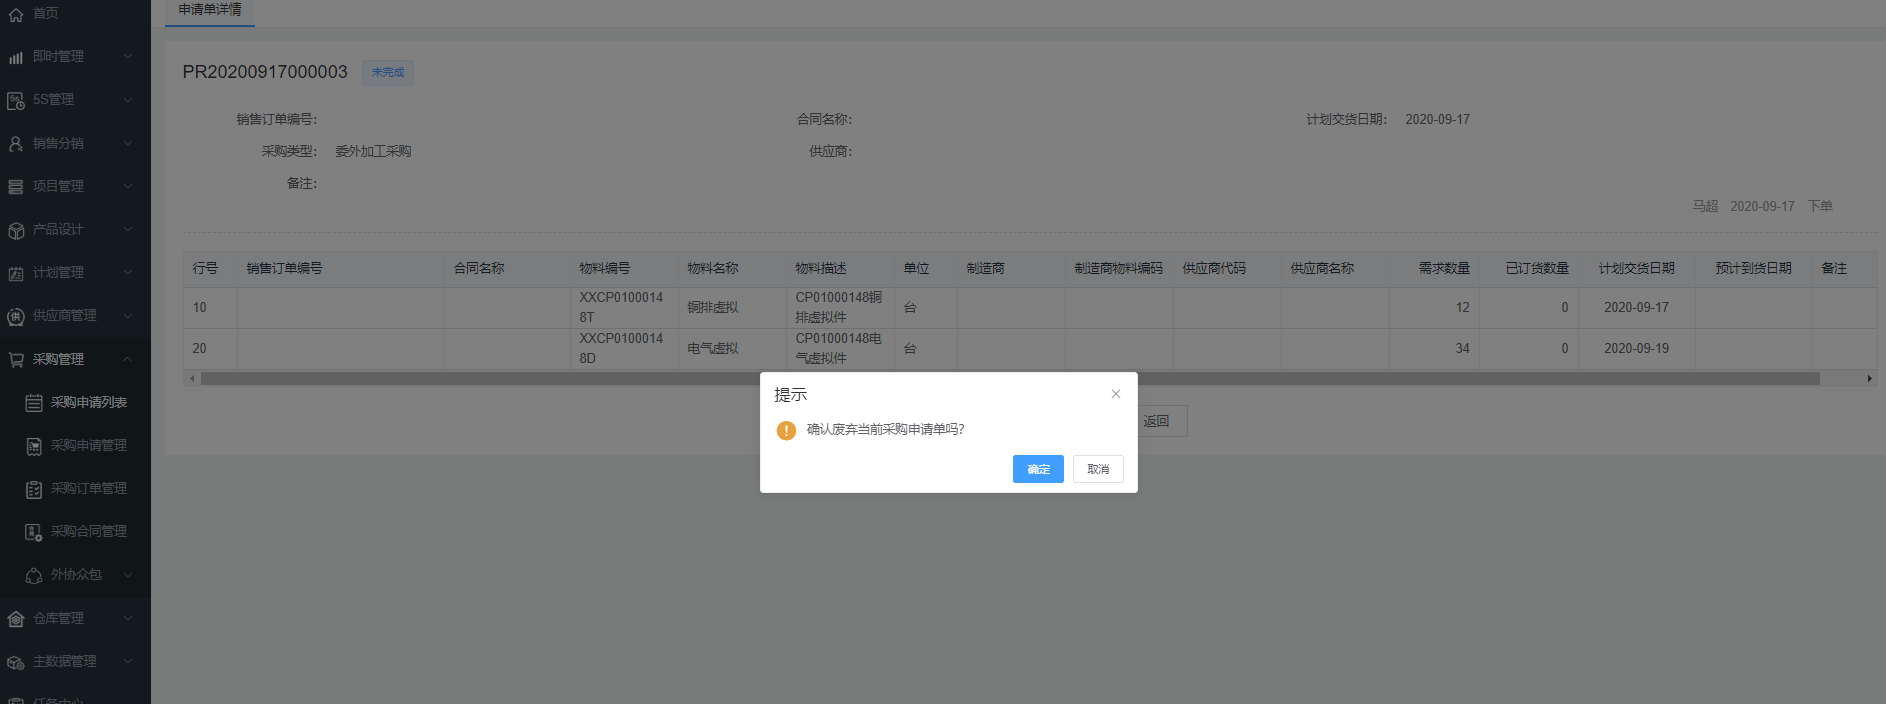This screenshot has width=1886, height=704.
Task: Expand the 计划管理 sidebar section
Action: tap(128, 272)
